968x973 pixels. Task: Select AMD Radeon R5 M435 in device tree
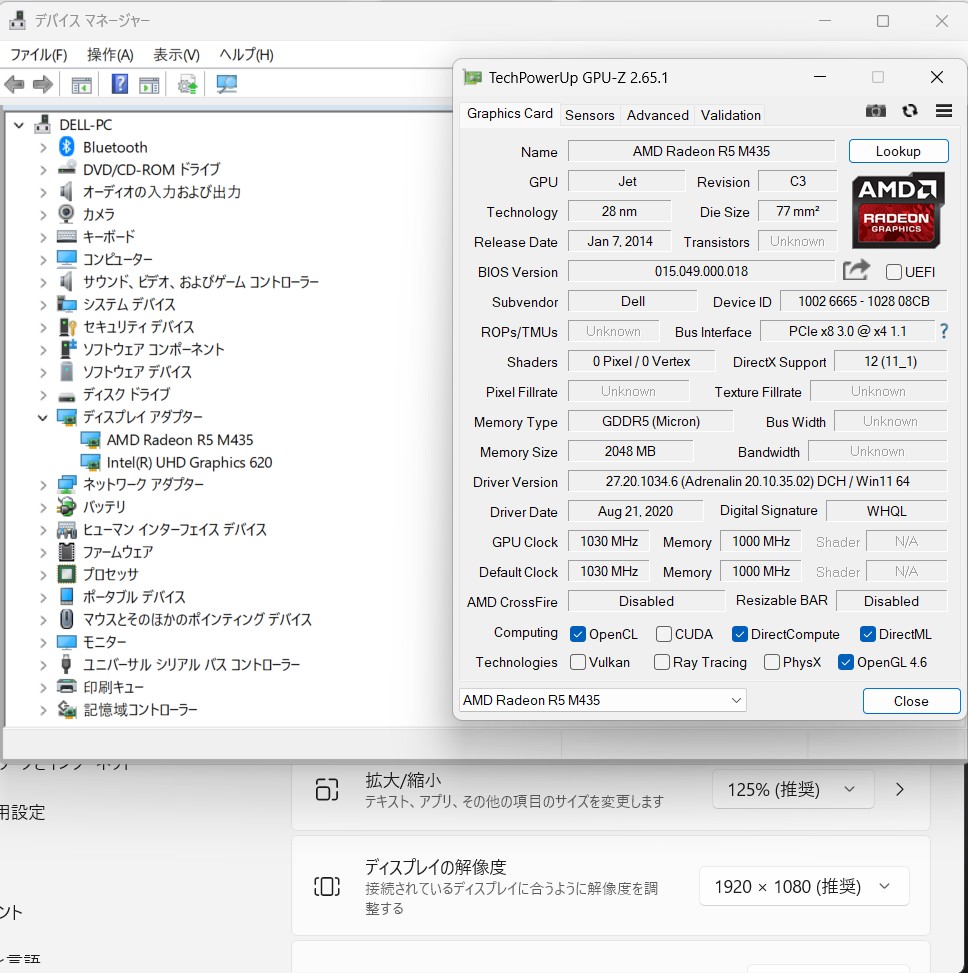click(x=179, y=440)
